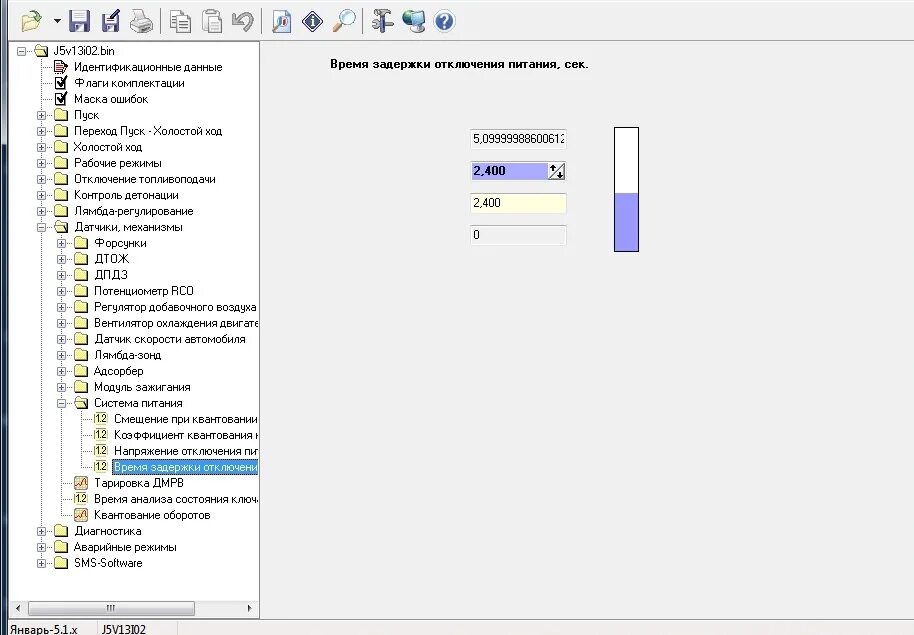
Task: Click the spin arrows beside 2,400
Action: (x=557, y=171)
